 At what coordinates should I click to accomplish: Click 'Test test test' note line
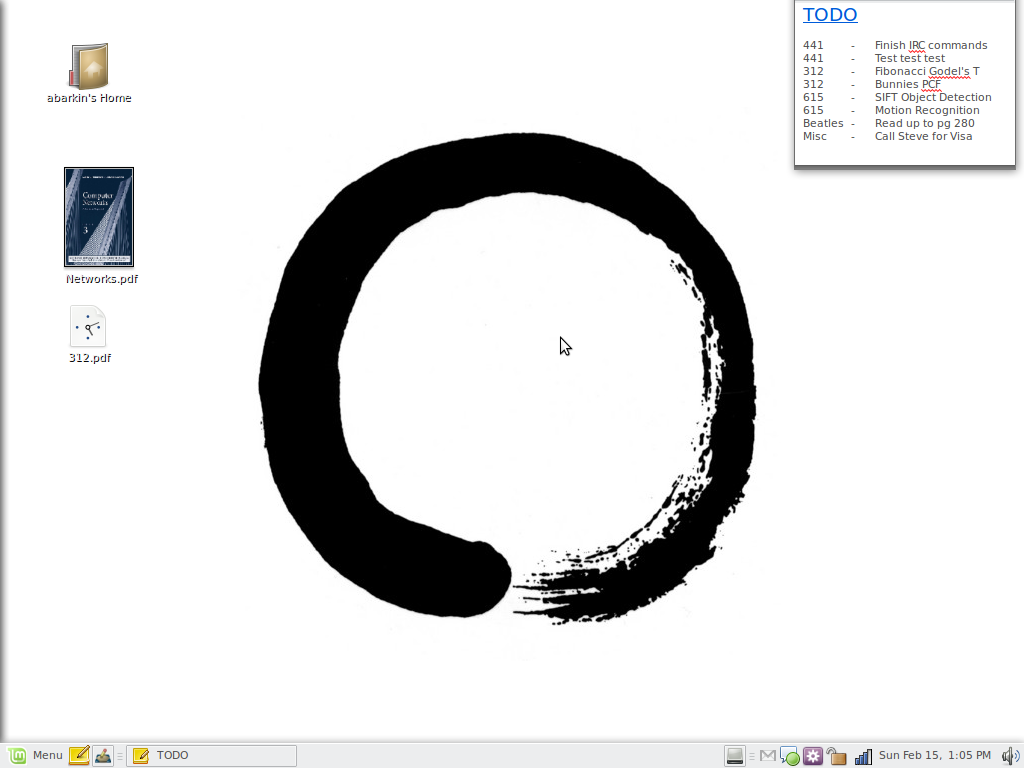pos(910,58)
